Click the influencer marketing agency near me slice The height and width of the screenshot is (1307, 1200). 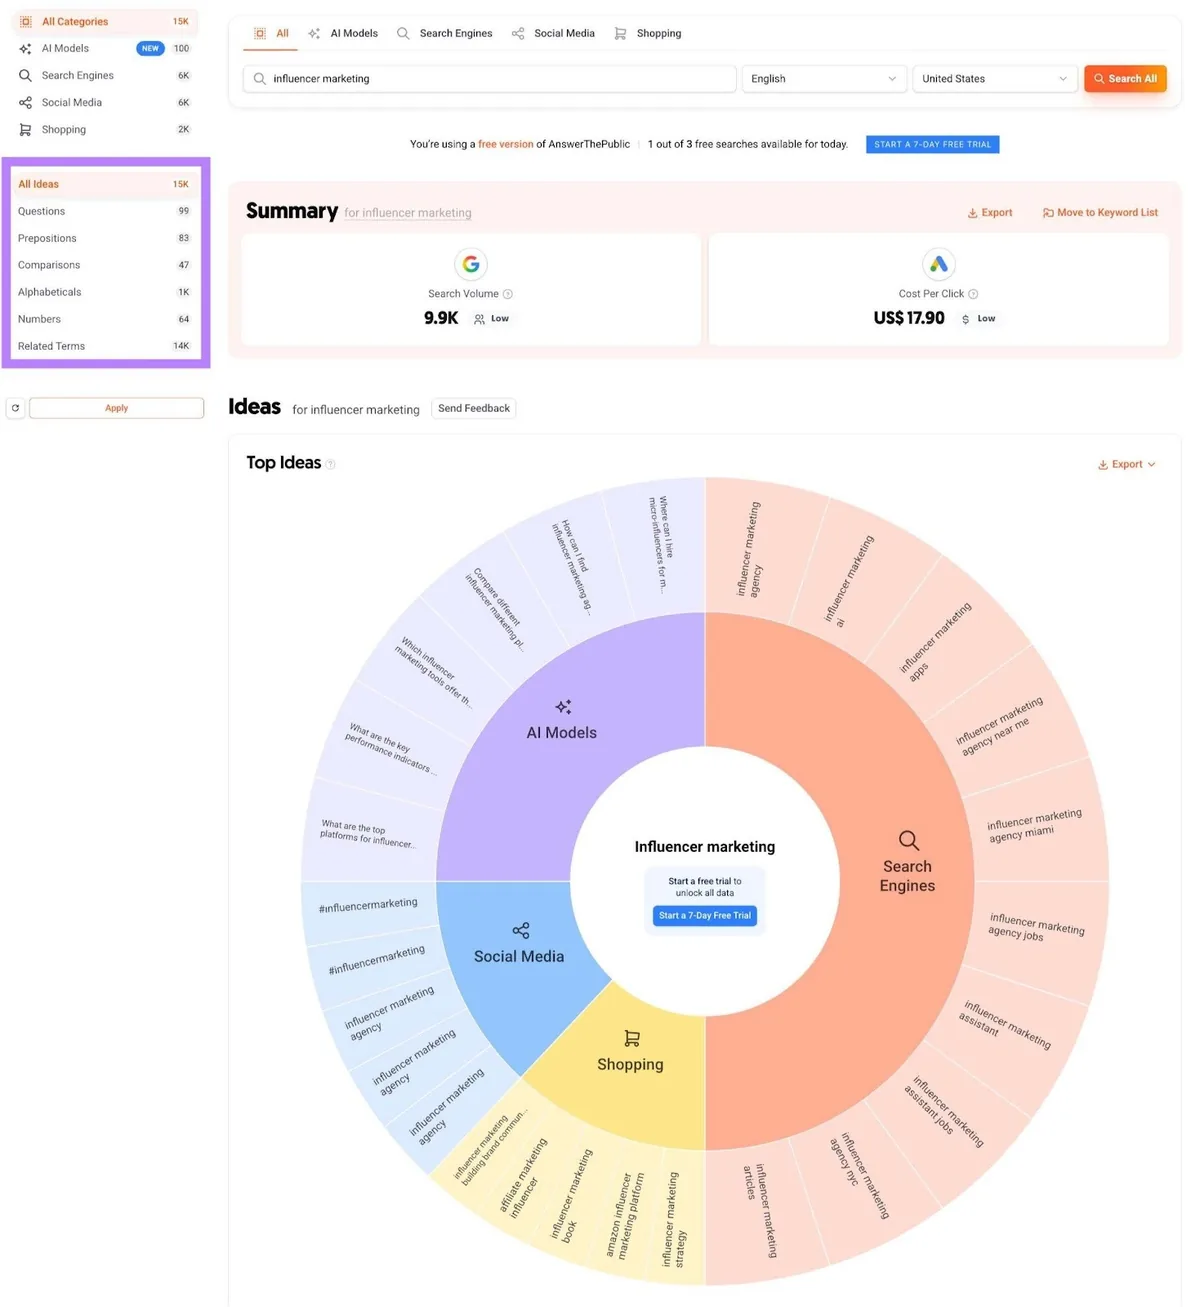(999, 727)
